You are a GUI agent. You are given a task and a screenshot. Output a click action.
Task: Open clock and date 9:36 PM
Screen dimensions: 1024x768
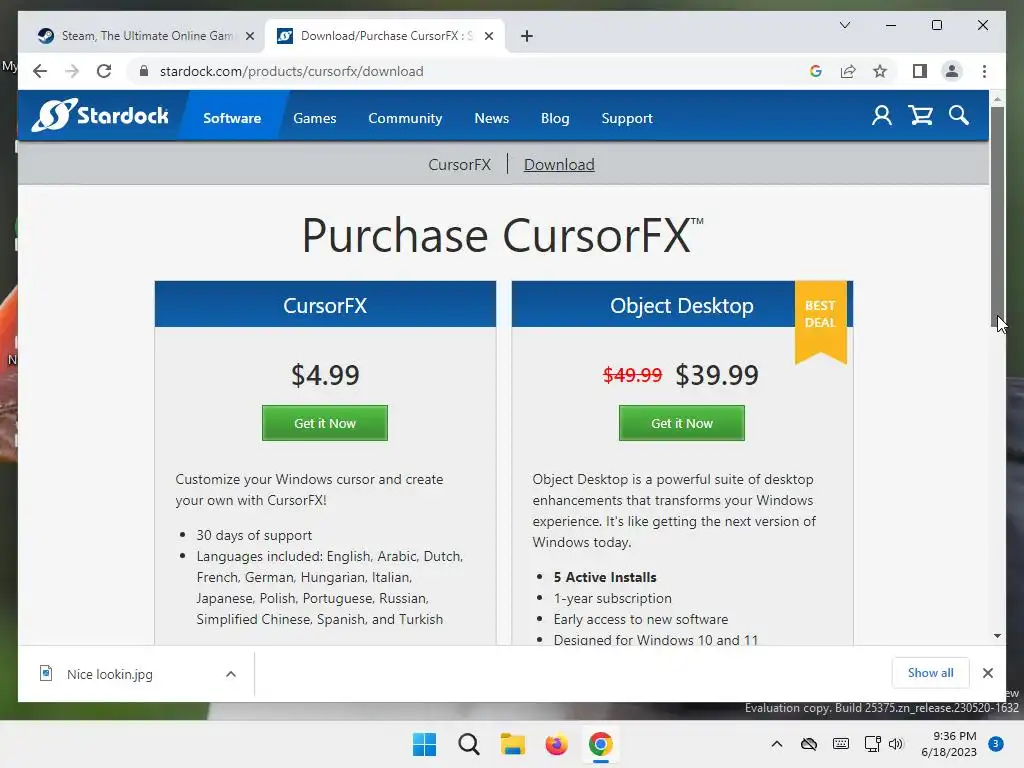(949, 744)
